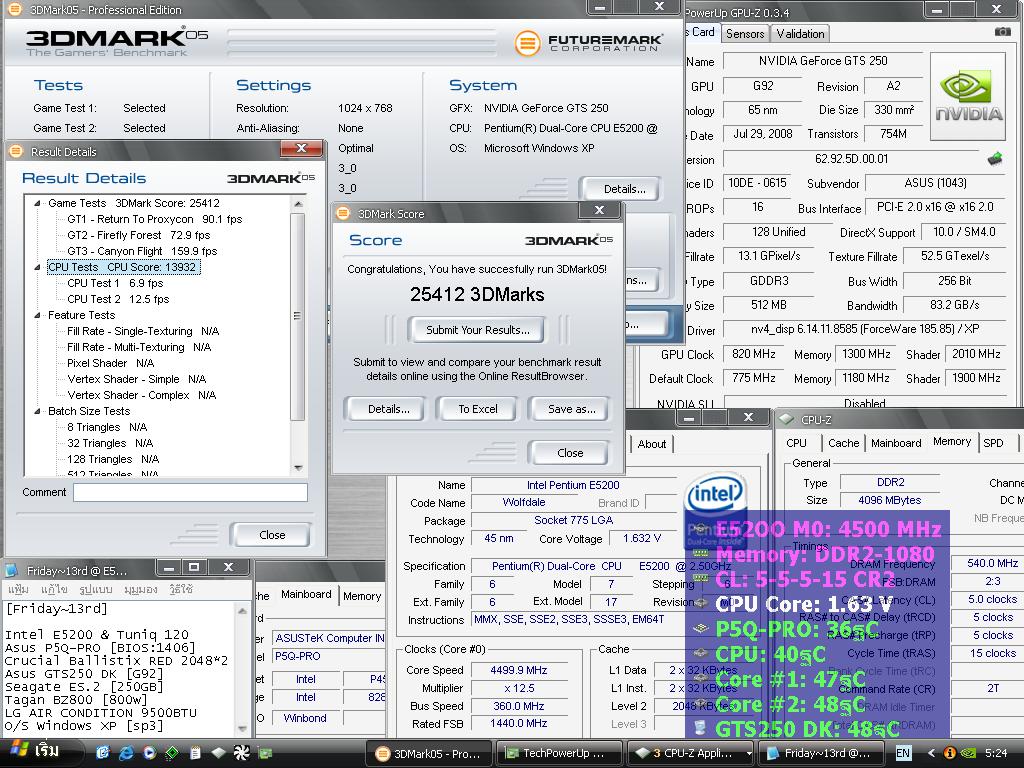
Task: Collapse the Game Tests tree node
Action: 37,203
